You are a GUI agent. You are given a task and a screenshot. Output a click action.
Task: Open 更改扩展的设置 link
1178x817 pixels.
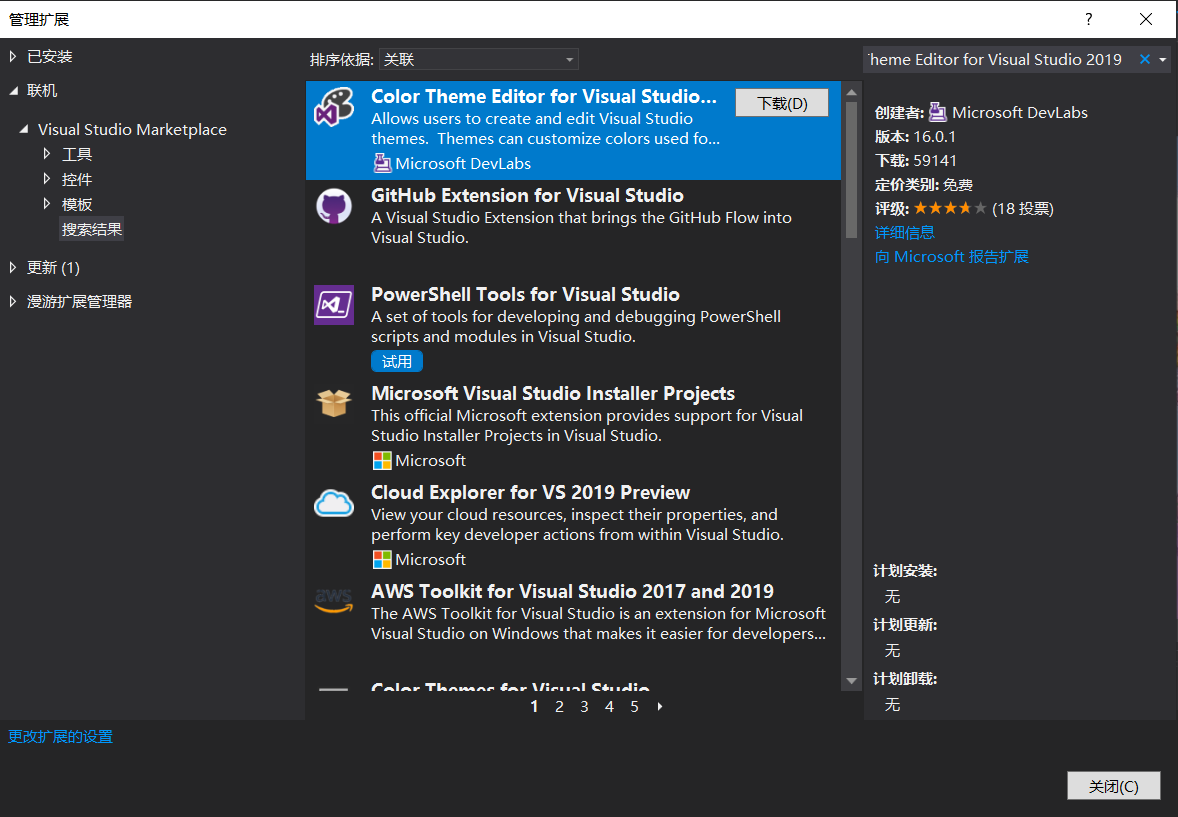point(60,737)
